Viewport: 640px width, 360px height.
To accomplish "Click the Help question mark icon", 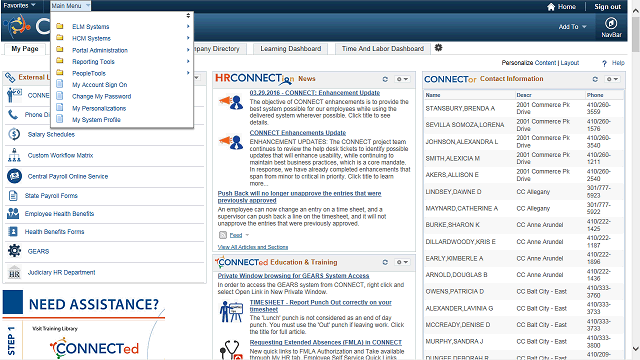I will click(x=604, y=63).
